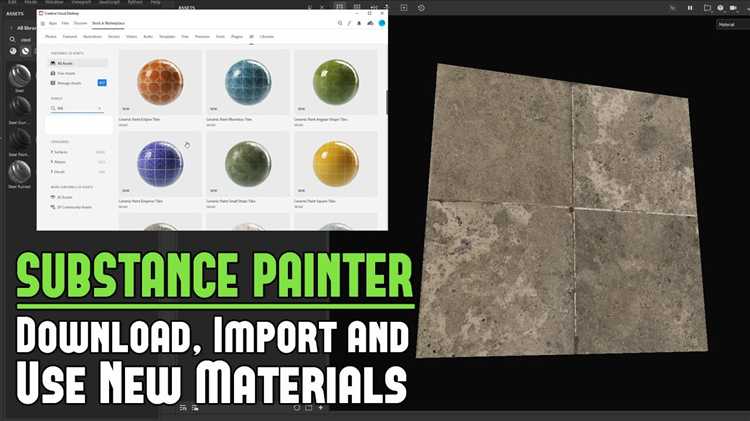
Task: Click the search field in Painter's Assets panel
Action: pos(27,40)
